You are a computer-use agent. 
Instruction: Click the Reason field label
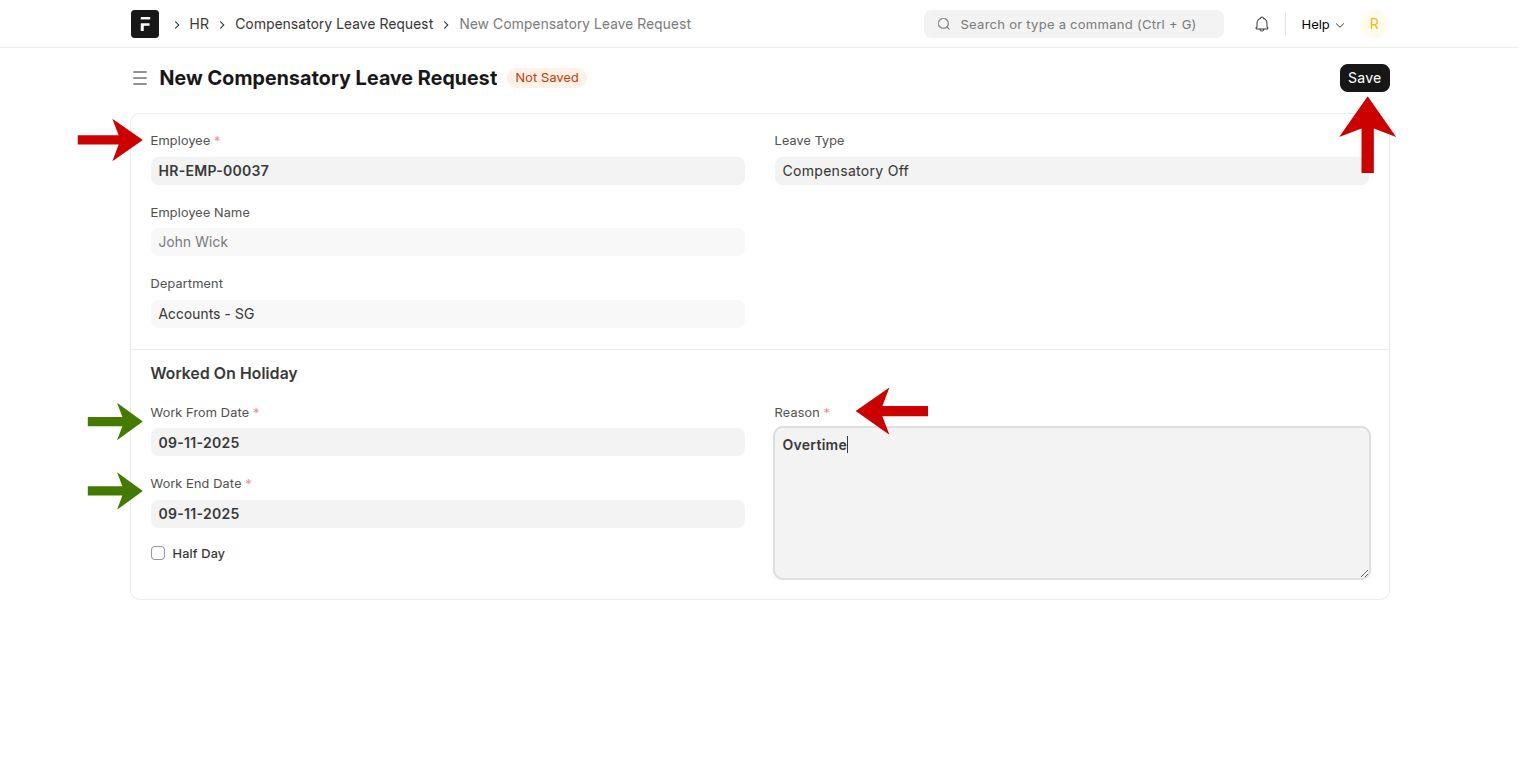coord(797,412)
